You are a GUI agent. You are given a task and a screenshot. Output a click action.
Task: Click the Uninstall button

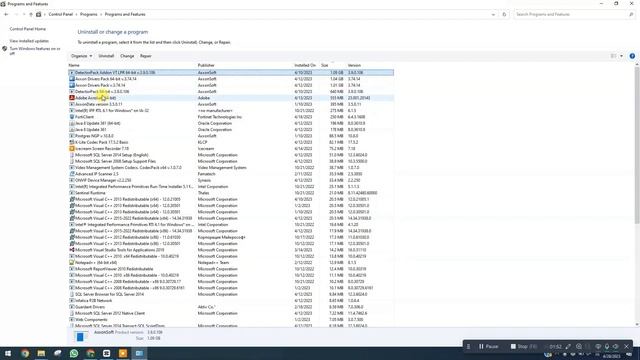click(106, 56)
